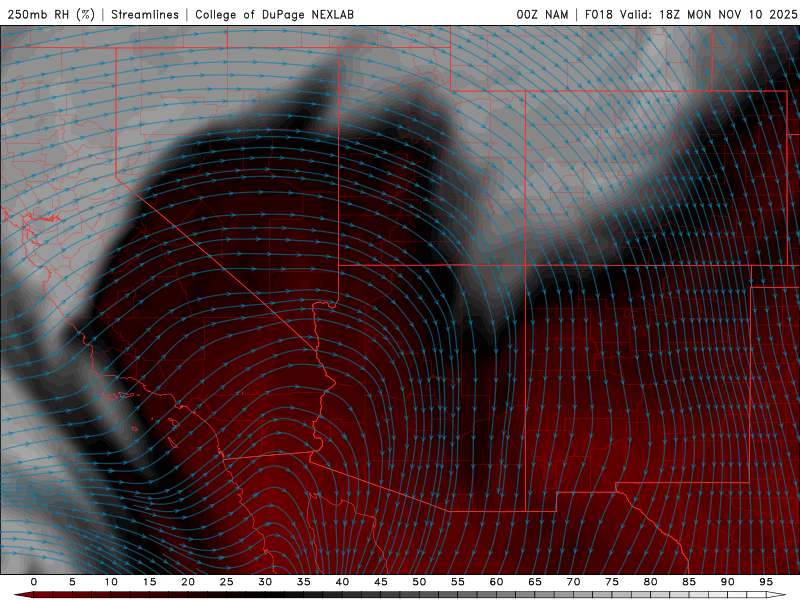Screen dimensions: 800x600
Task: Click the '70' label on the color scale
Action: (573, 582)
